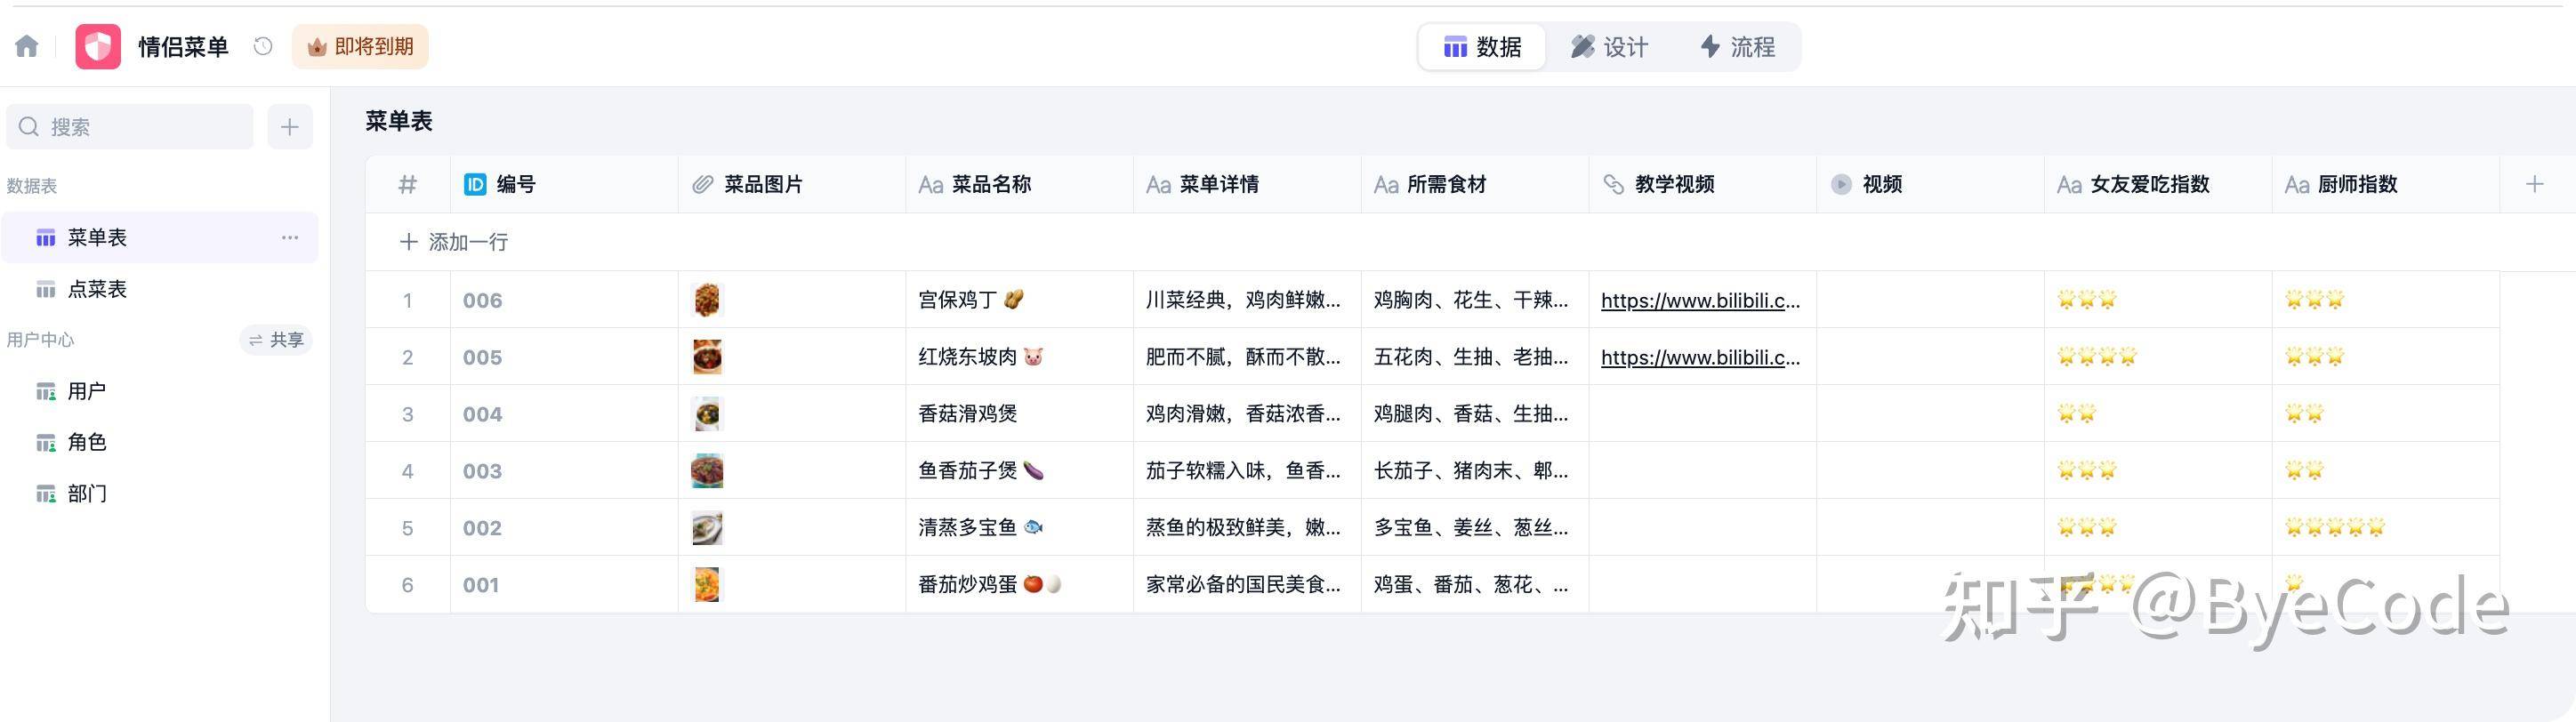Select the 厨师指数 column header
This screenshot has height=722, width=2576.
pos(2386,184)
